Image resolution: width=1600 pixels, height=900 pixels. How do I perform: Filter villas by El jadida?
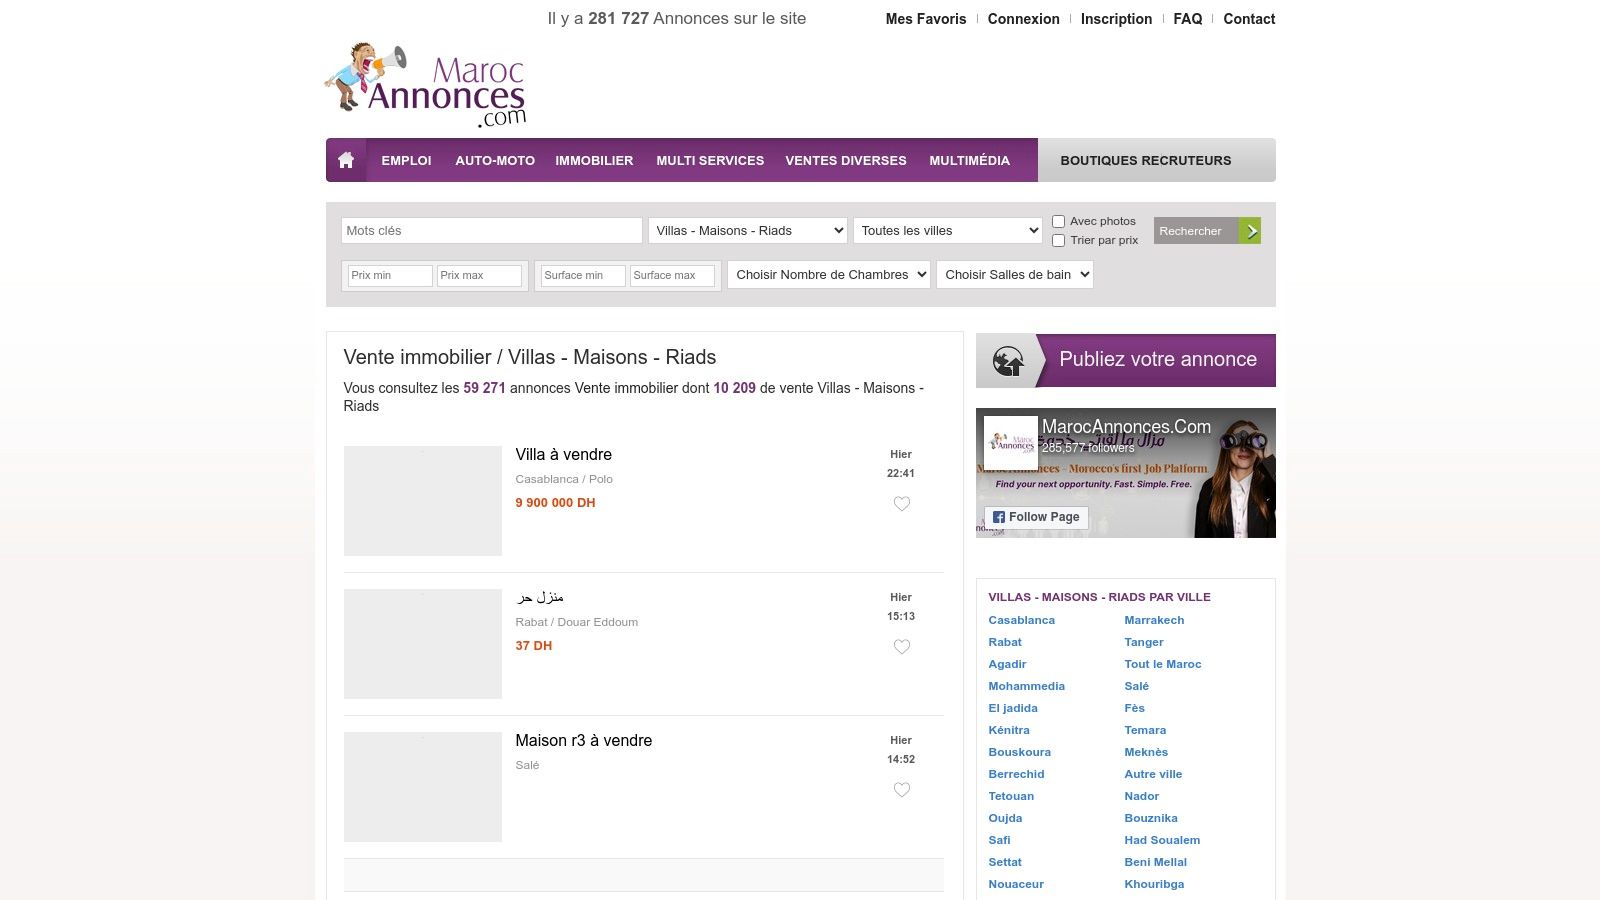1013,708
